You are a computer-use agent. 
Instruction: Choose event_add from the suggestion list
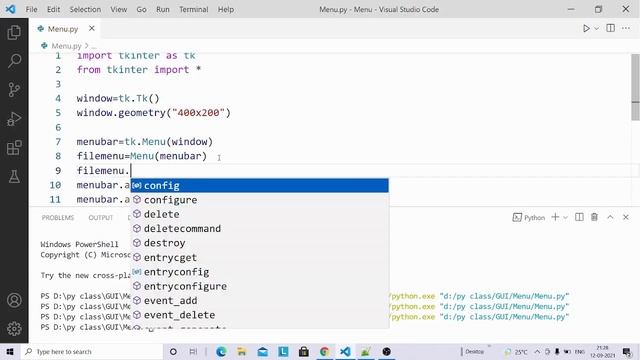[260, 300]
